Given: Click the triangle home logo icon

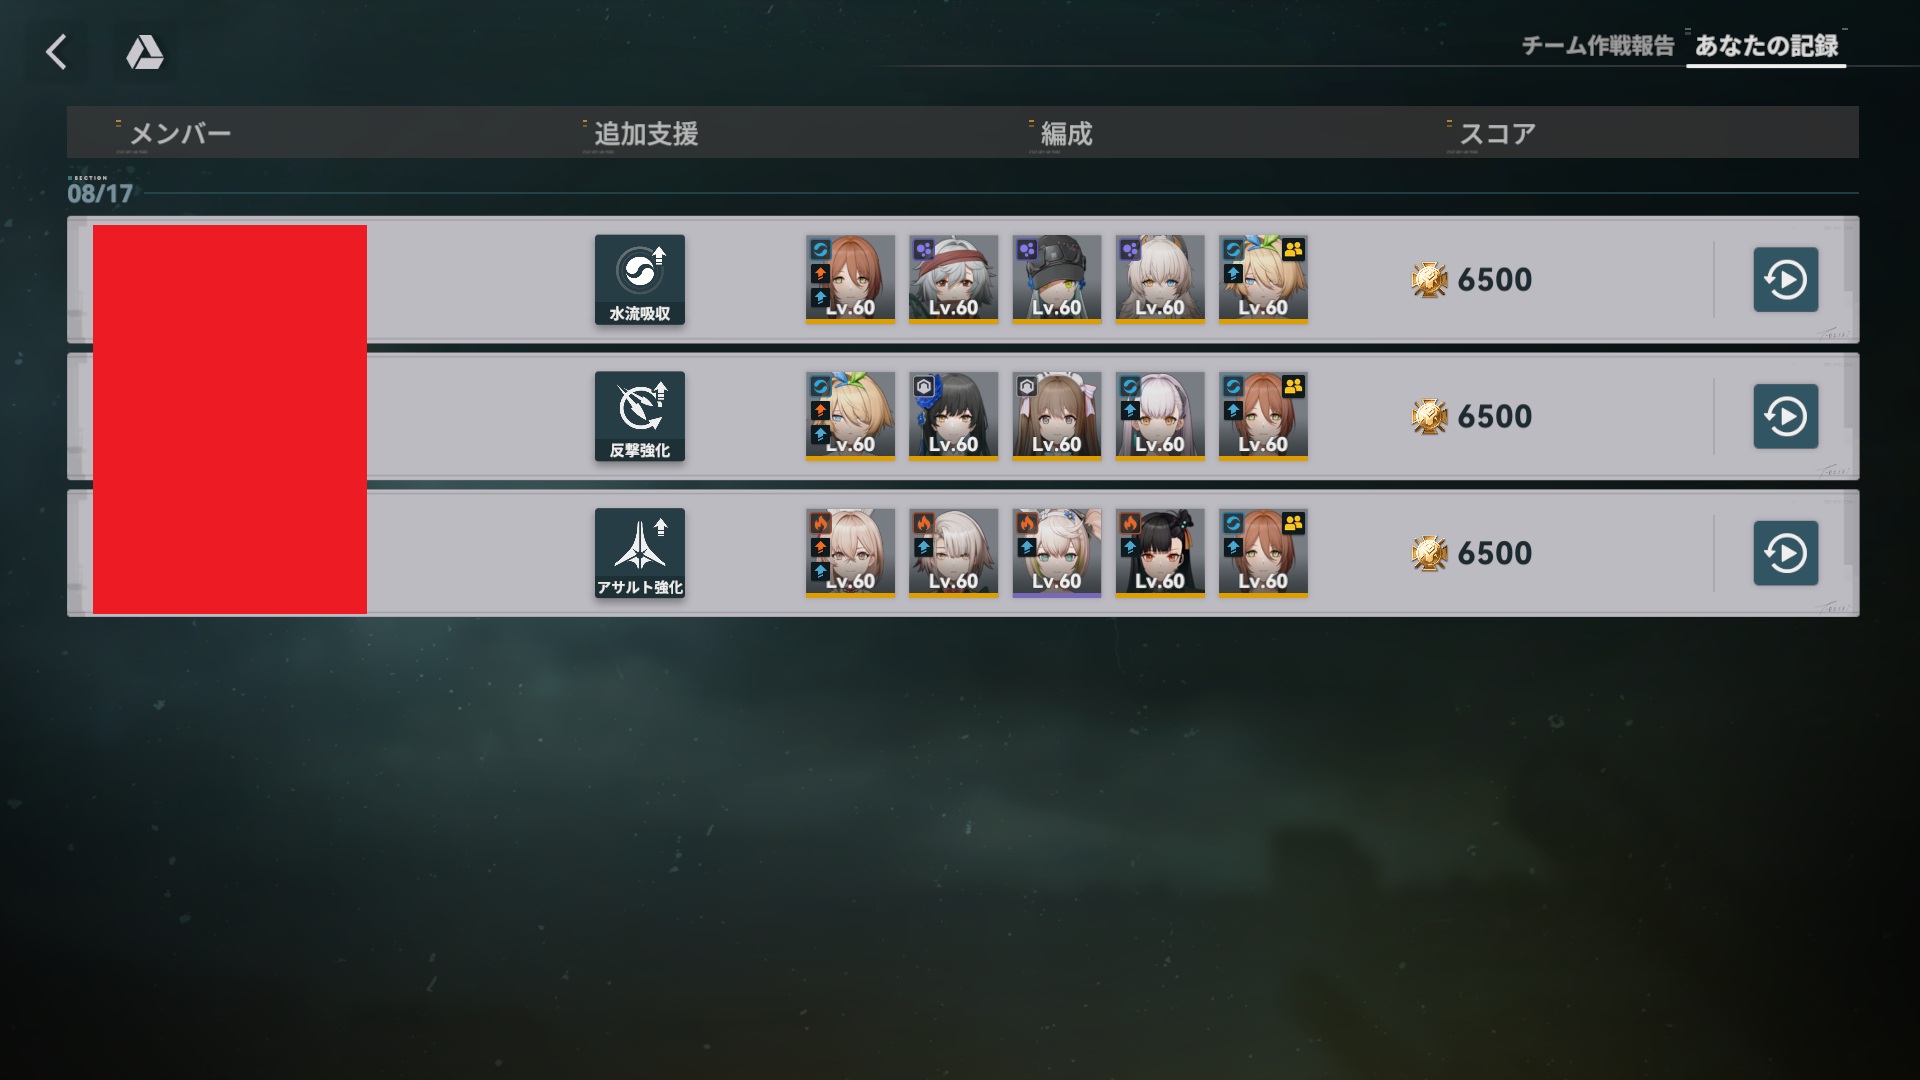Looking at the screenshot, I should [145, 52].
